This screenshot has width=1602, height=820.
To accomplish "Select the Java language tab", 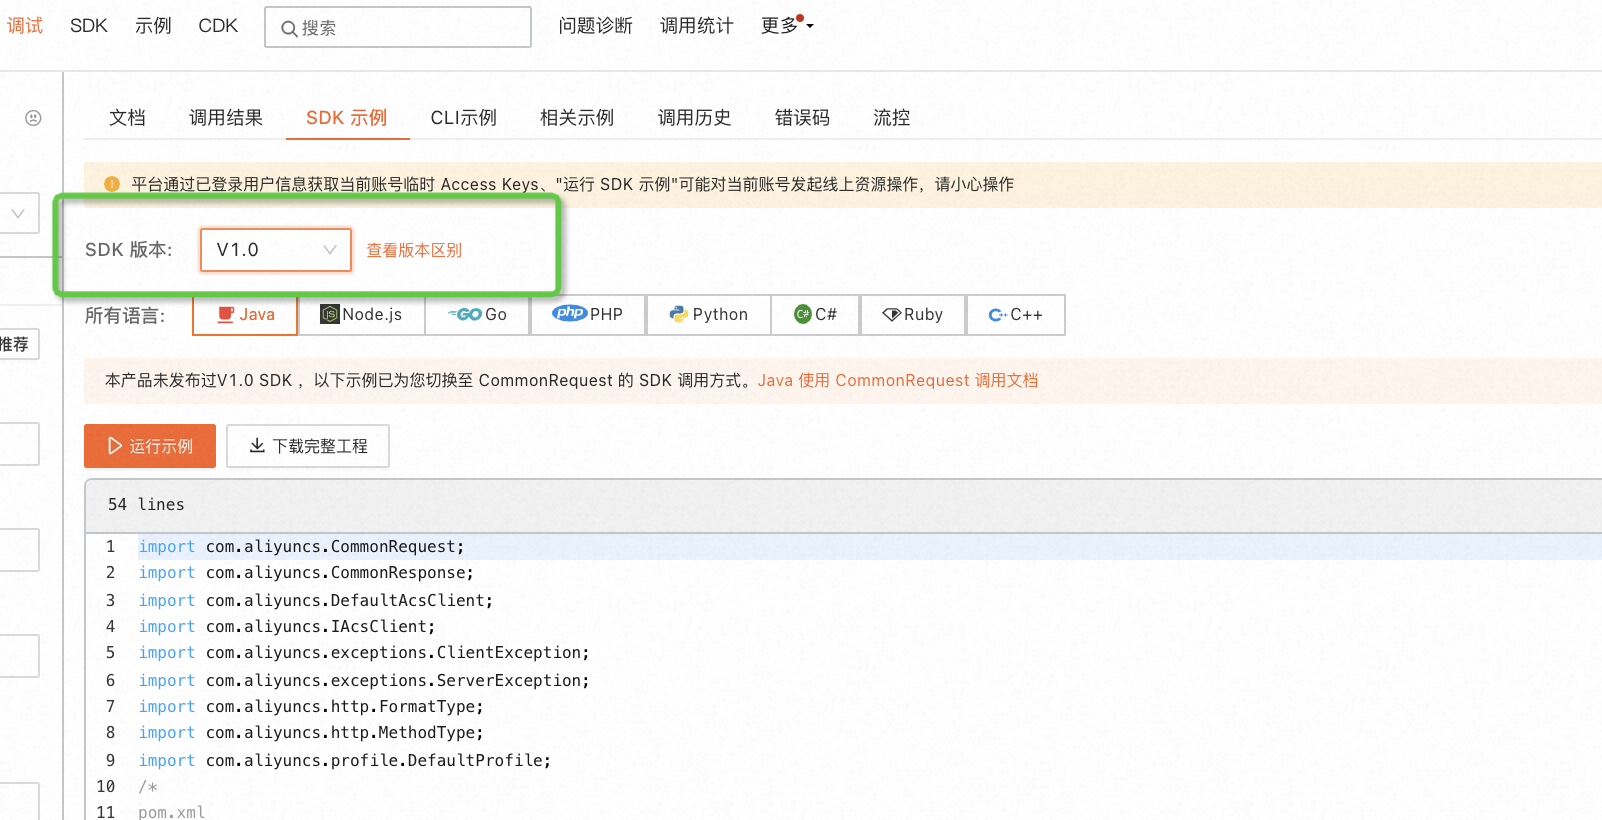I will (245, 315).
